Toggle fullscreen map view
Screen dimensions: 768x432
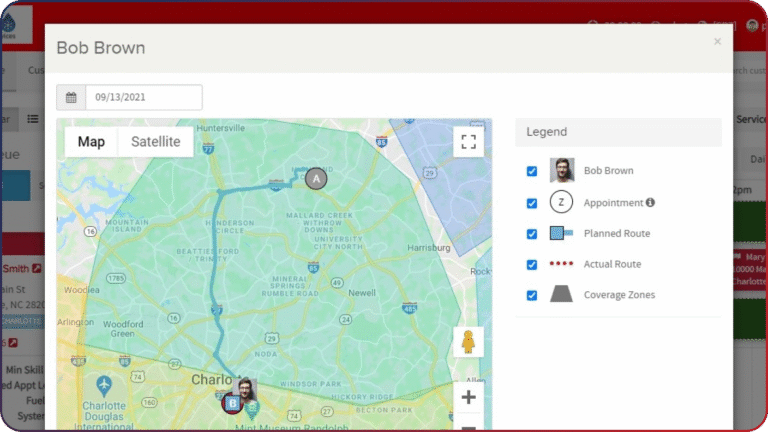click(468, 142)
